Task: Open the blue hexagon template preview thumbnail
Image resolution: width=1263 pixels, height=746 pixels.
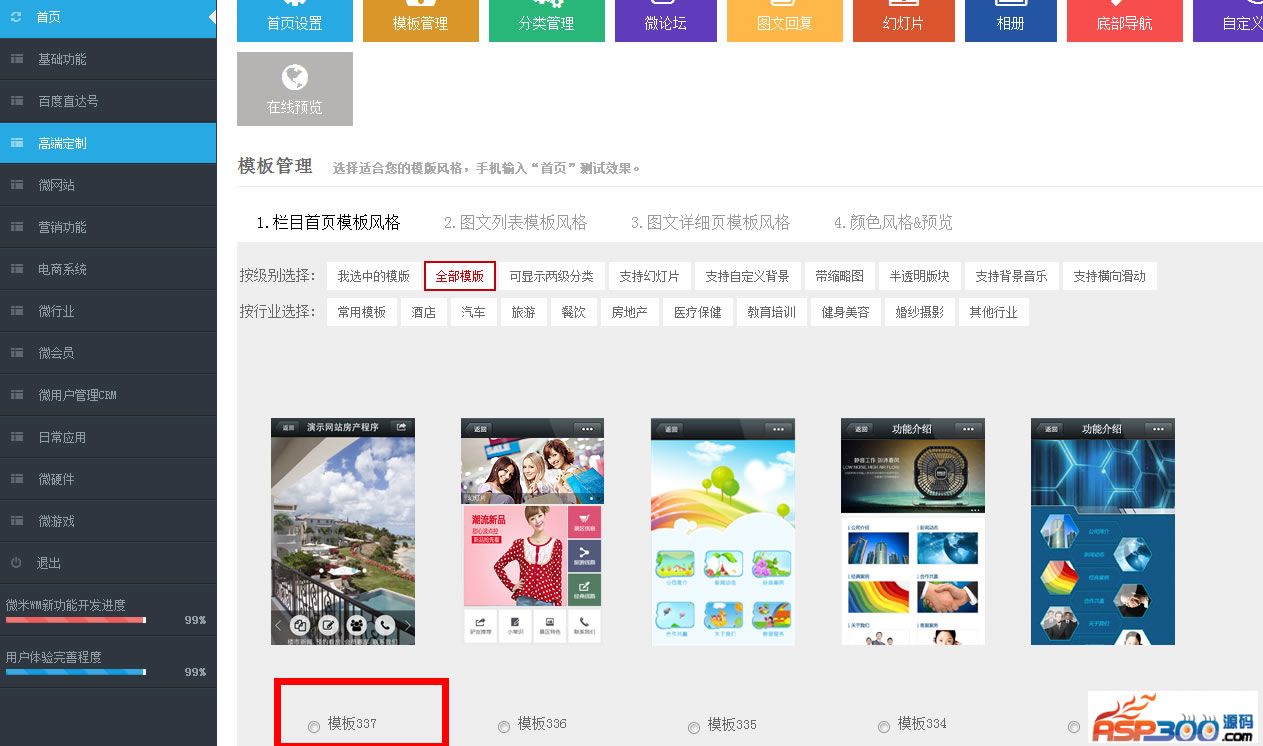Action: coord(1103,531)
